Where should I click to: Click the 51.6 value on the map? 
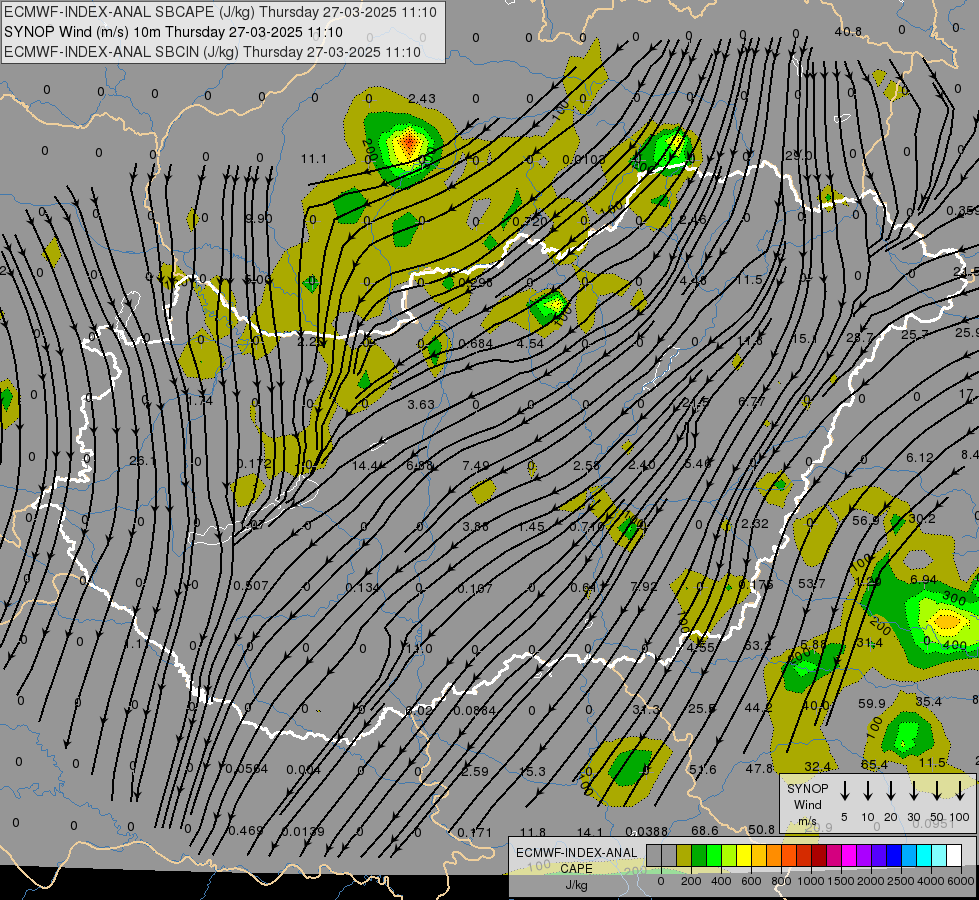(702, 770)
